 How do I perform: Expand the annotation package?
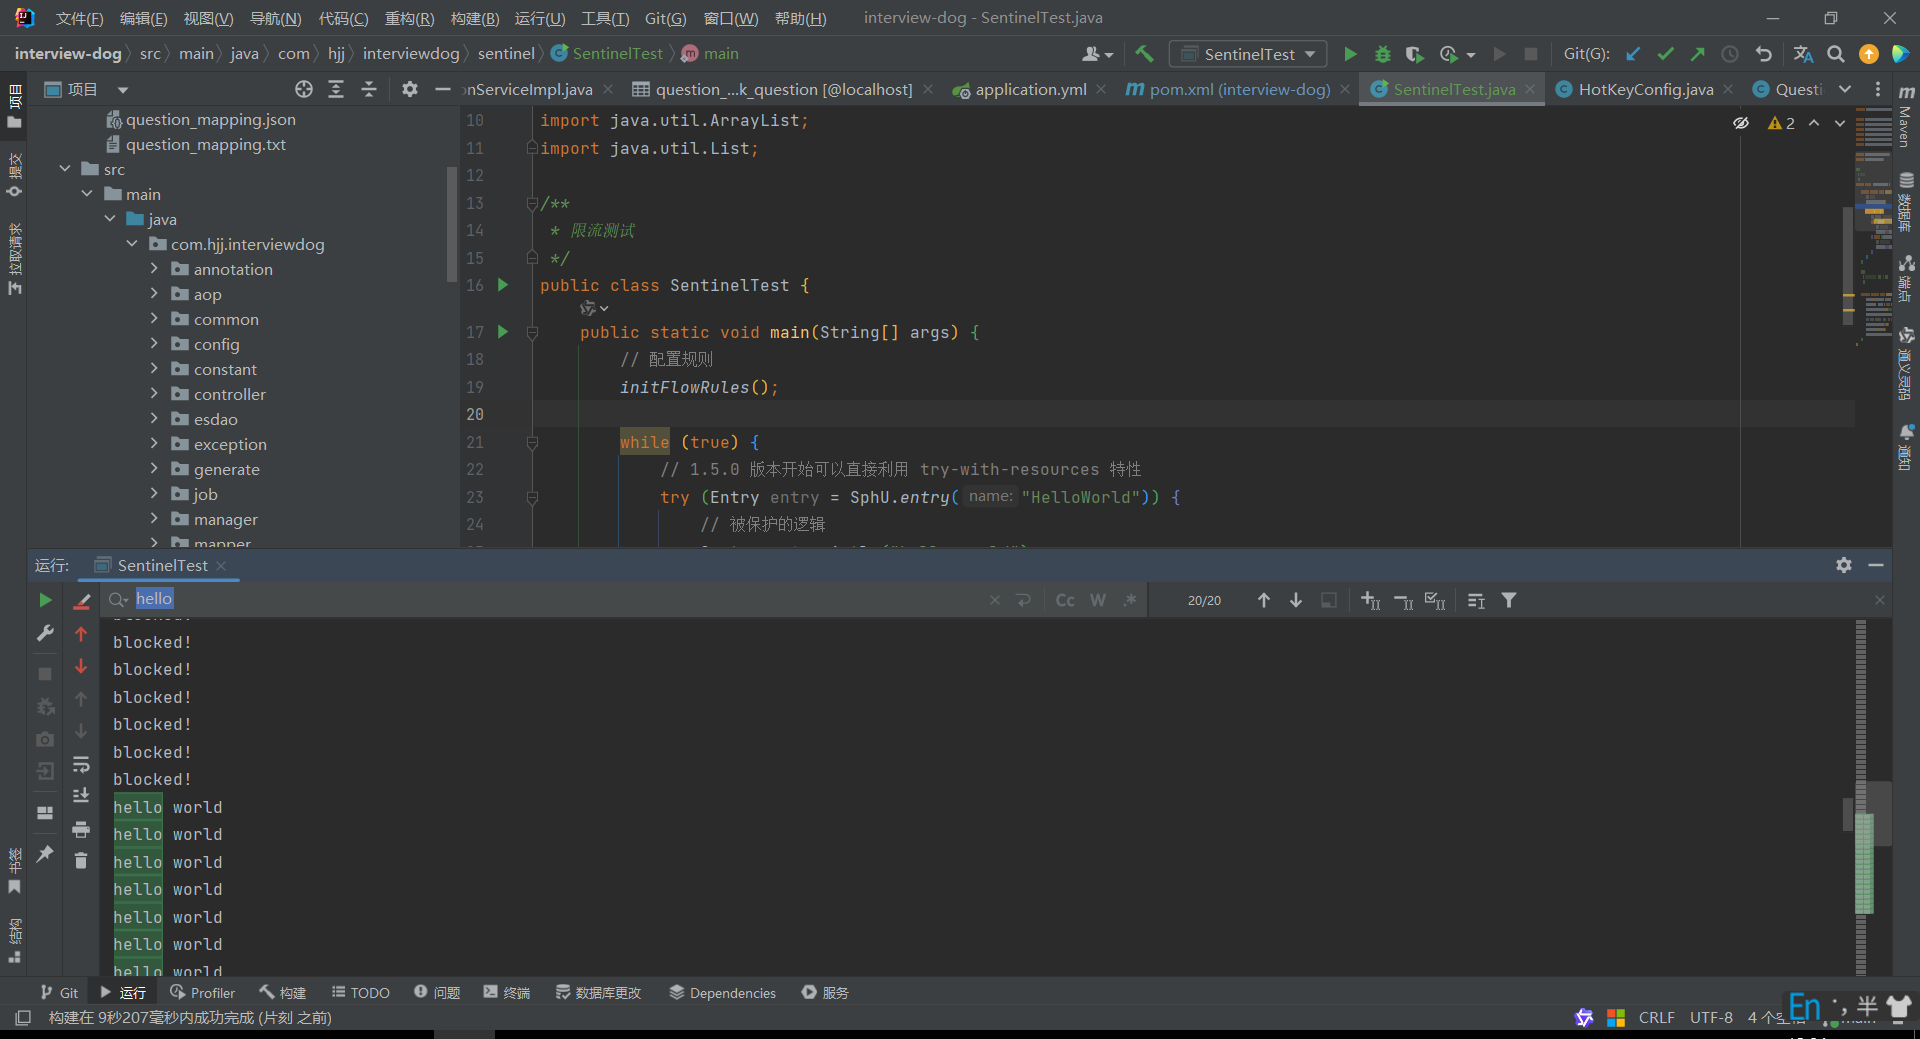pyautogui.click(x=154, y=268)
